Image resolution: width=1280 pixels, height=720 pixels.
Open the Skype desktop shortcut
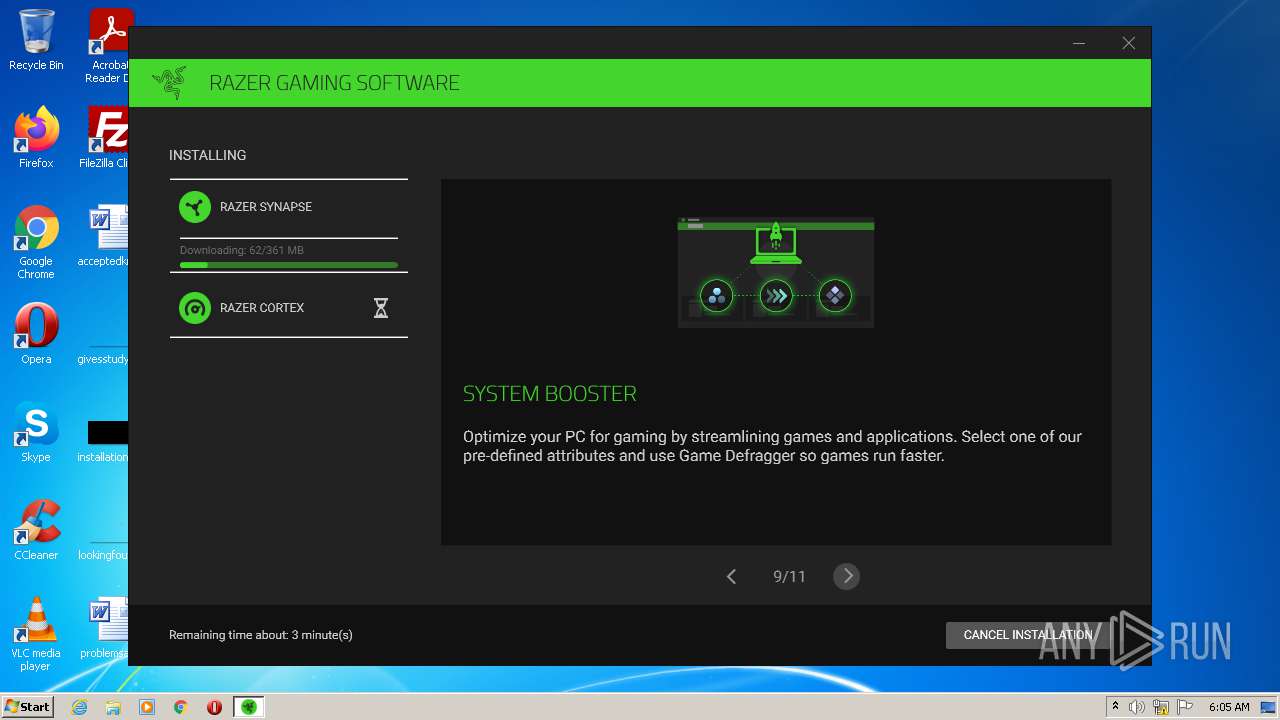[x=36, y=432]
